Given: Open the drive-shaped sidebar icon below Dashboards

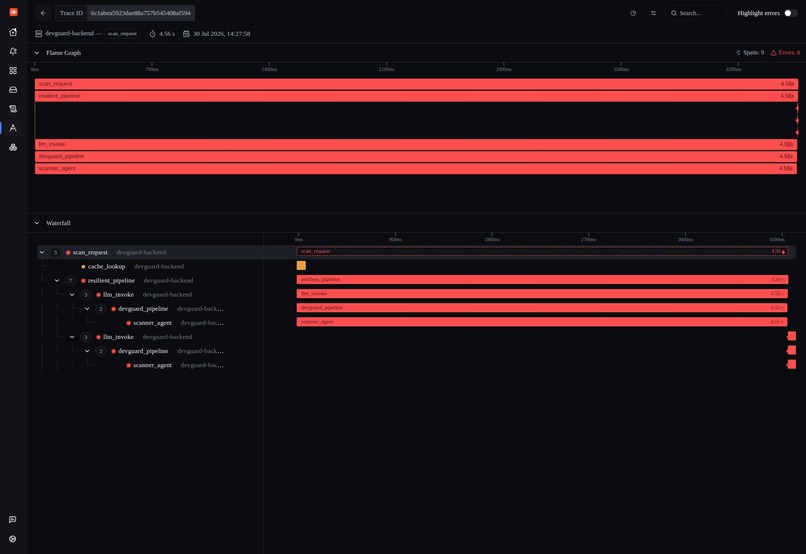Looking at the screenshot, I should coord(13,89).
